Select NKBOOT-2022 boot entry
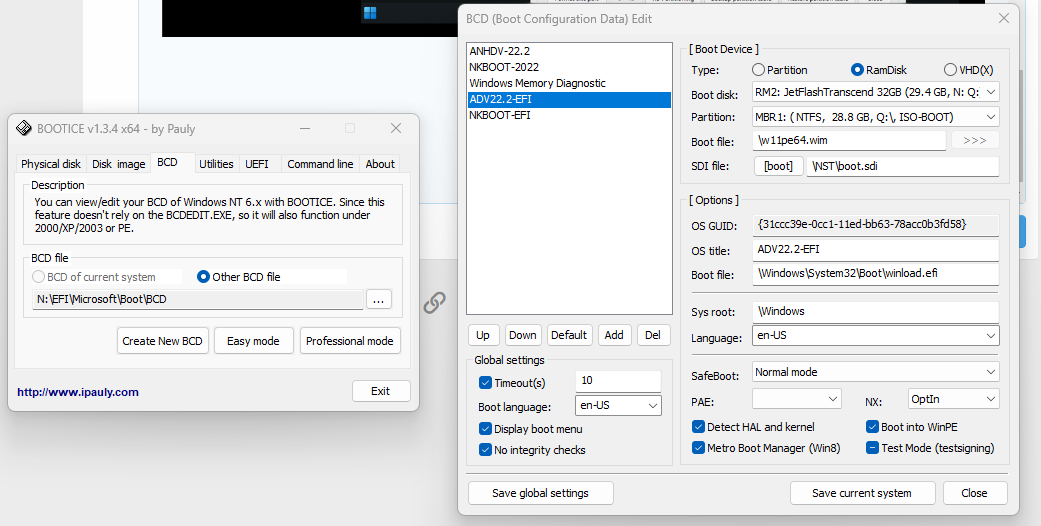 click(x=569, y=67)
